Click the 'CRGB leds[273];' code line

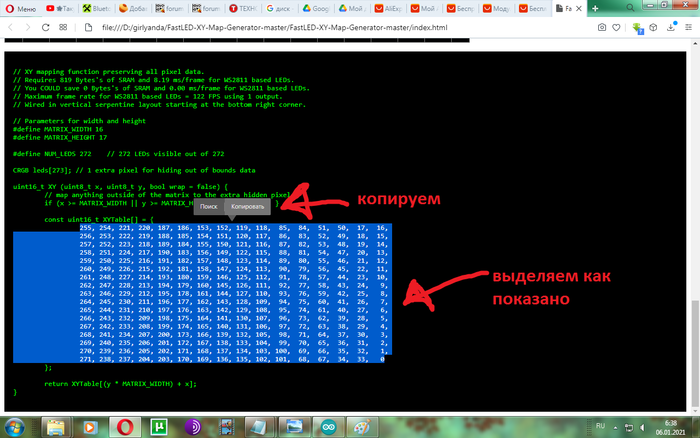point(134,170)
